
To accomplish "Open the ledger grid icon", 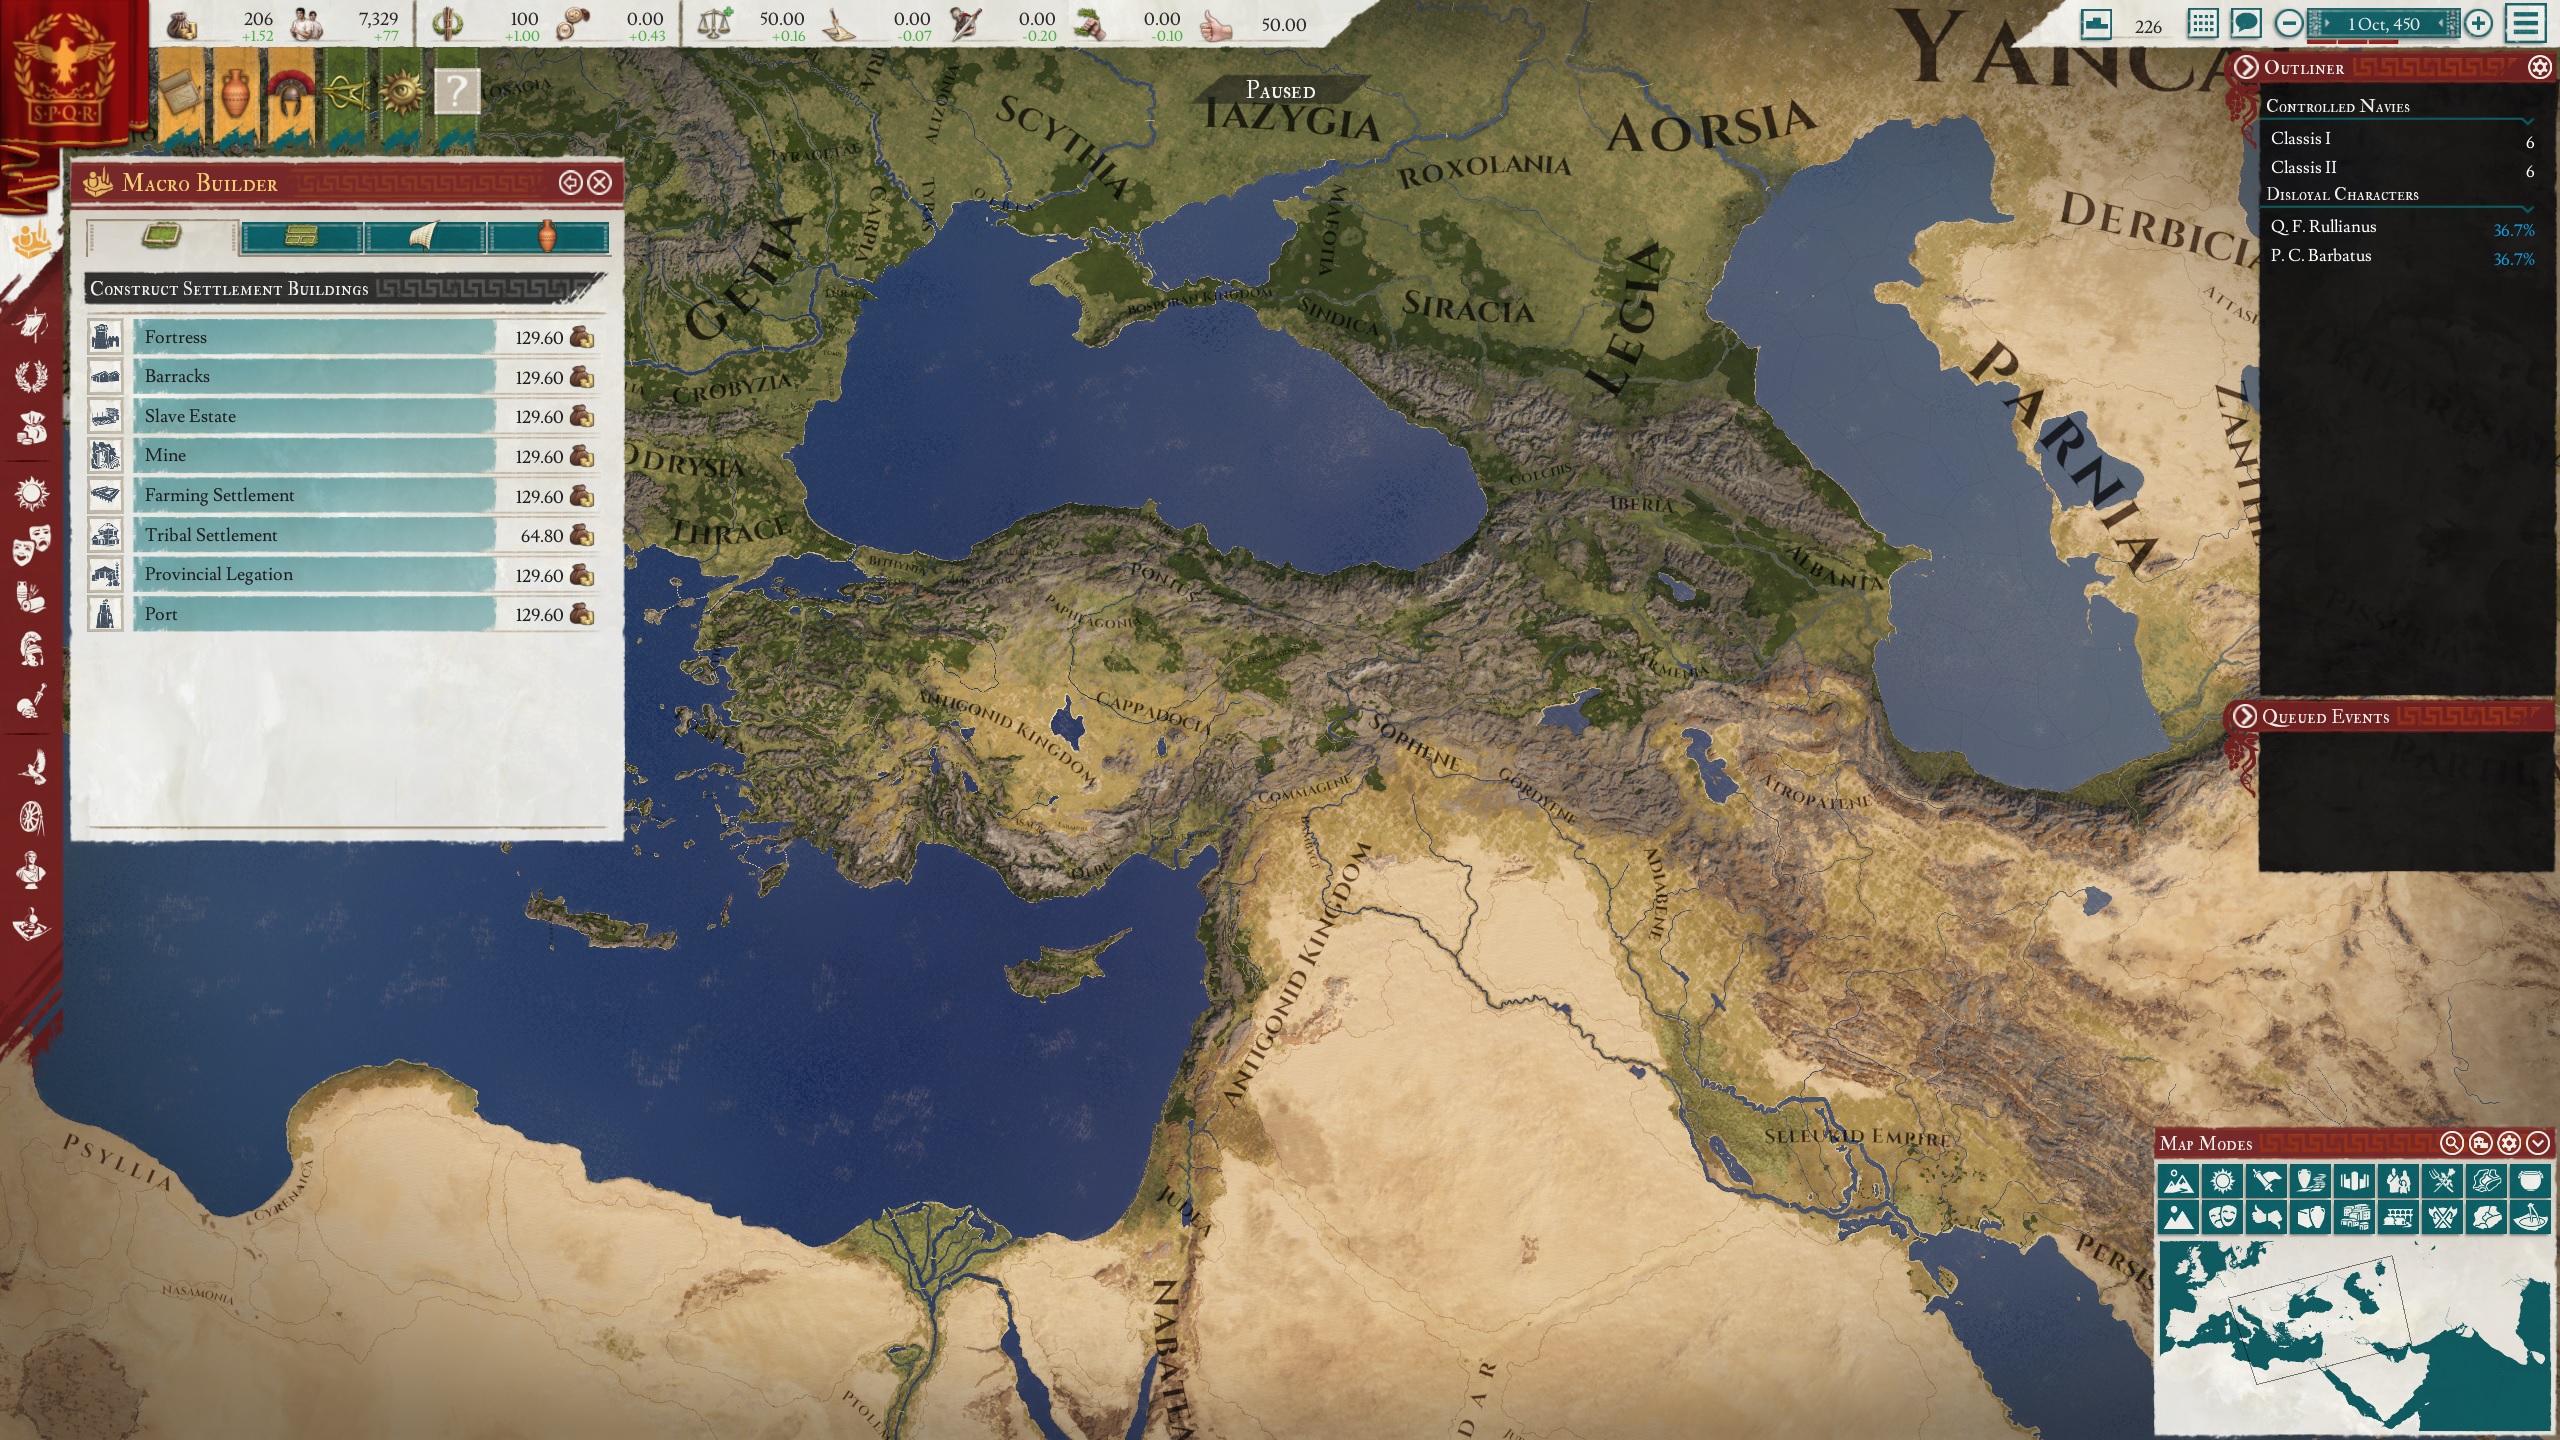I will click(2202, 23).
